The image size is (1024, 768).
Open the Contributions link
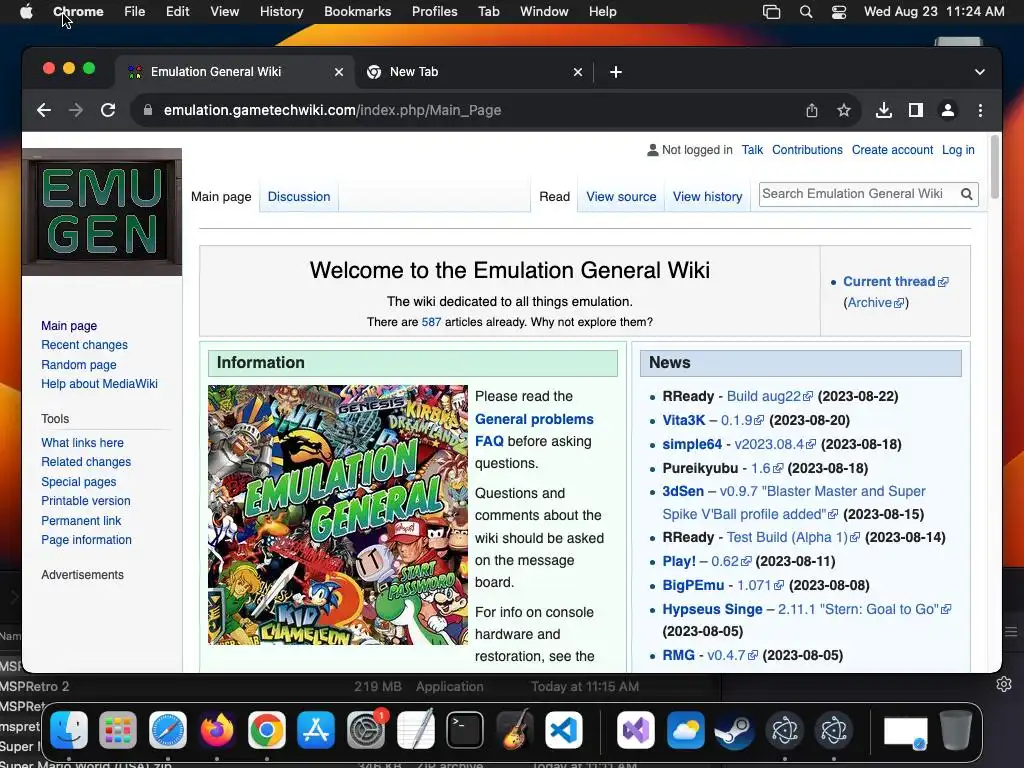(807, 150)
